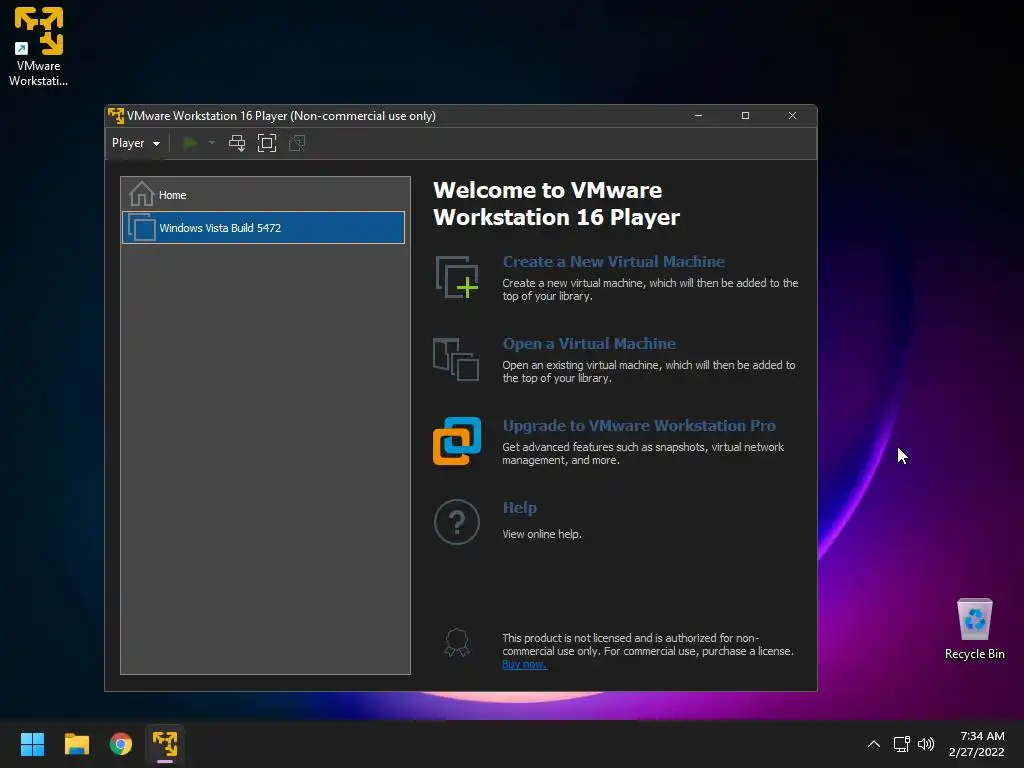Screen dimensions: 1024x768
Task: Click Open a Virtual Machine link
Action: tap(589, 344)
